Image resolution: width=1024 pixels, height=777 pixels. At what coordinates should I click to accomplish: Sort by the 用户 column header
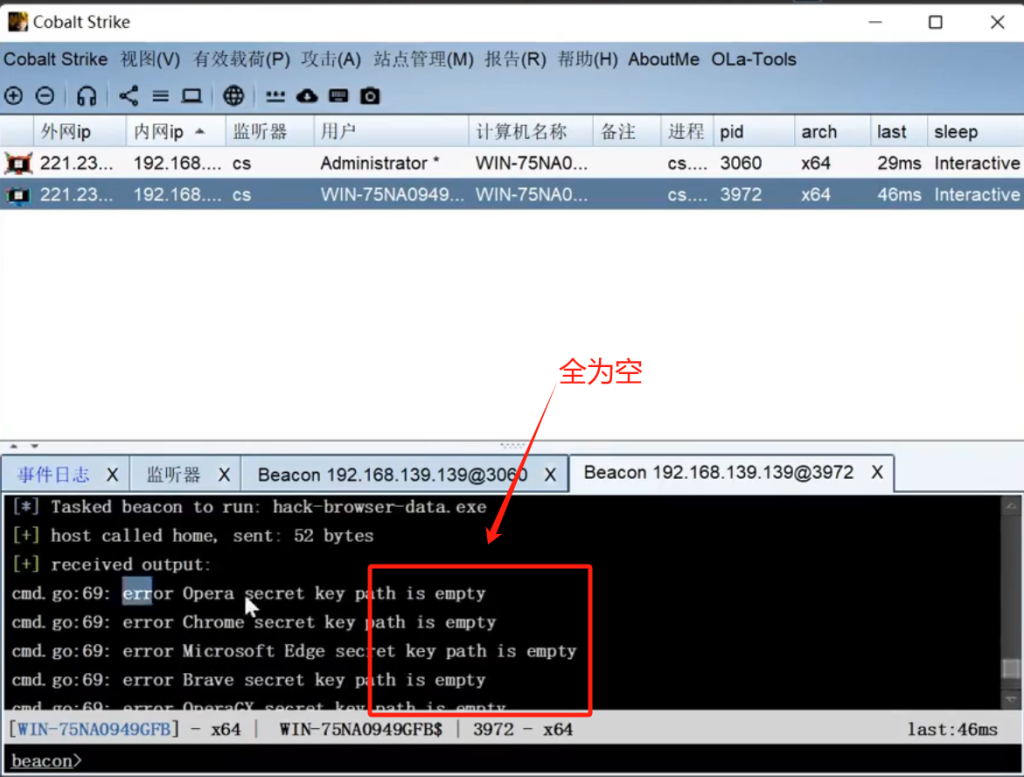[x=391, y=132]
